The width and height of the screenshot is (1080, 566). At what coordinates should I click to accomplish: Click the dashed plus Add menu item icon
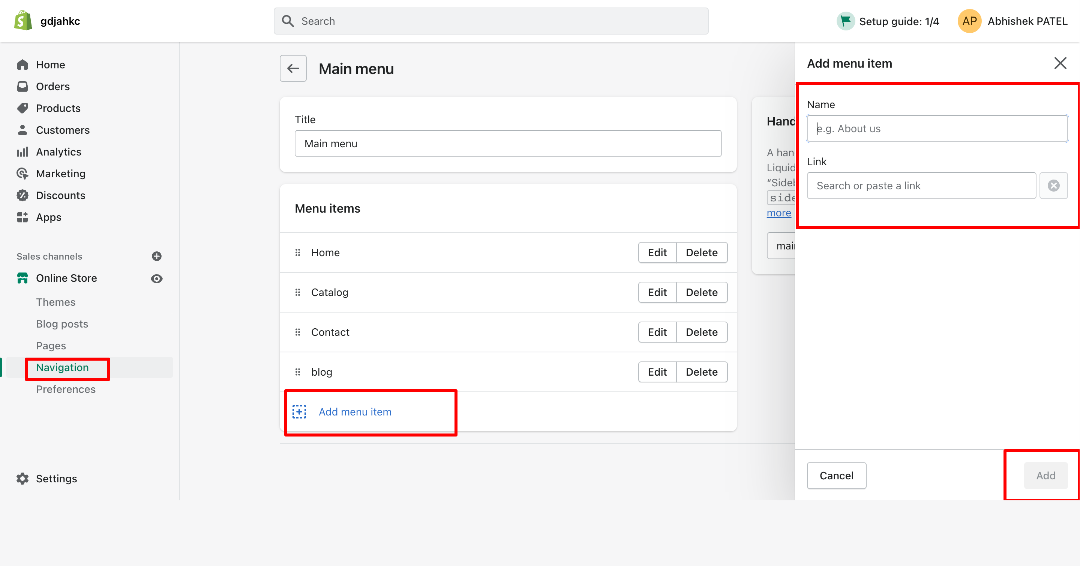point(300,412)
